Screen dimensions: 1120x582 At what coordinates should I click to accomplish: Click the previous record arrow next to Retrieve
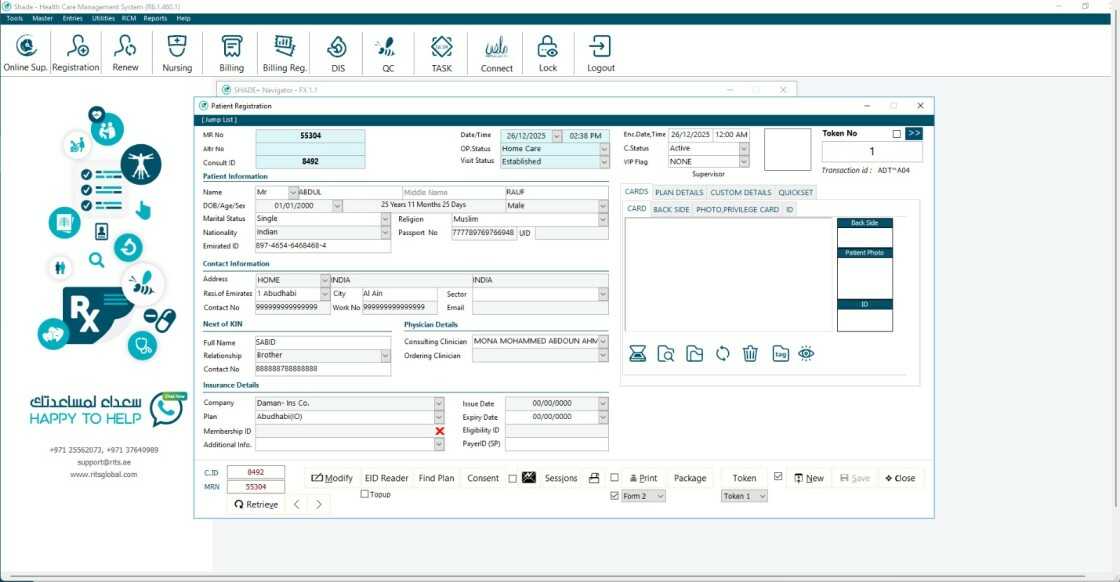pos(297,504)
